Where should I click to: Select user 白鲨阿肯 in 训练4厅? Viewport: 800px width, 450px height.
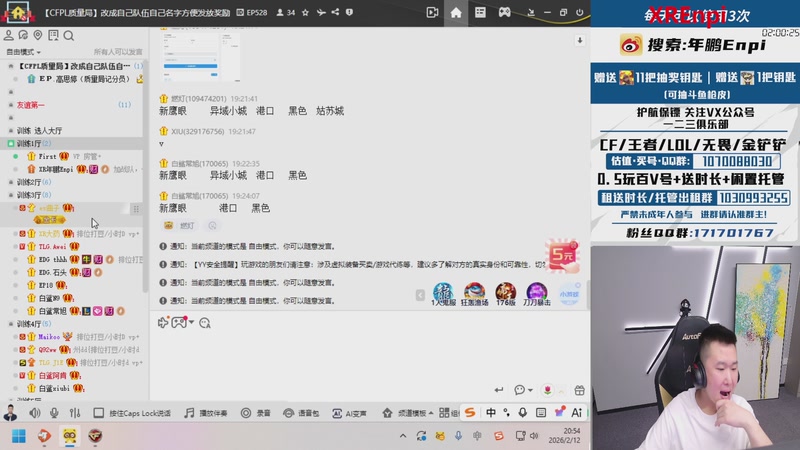click(x=53, y=376)
